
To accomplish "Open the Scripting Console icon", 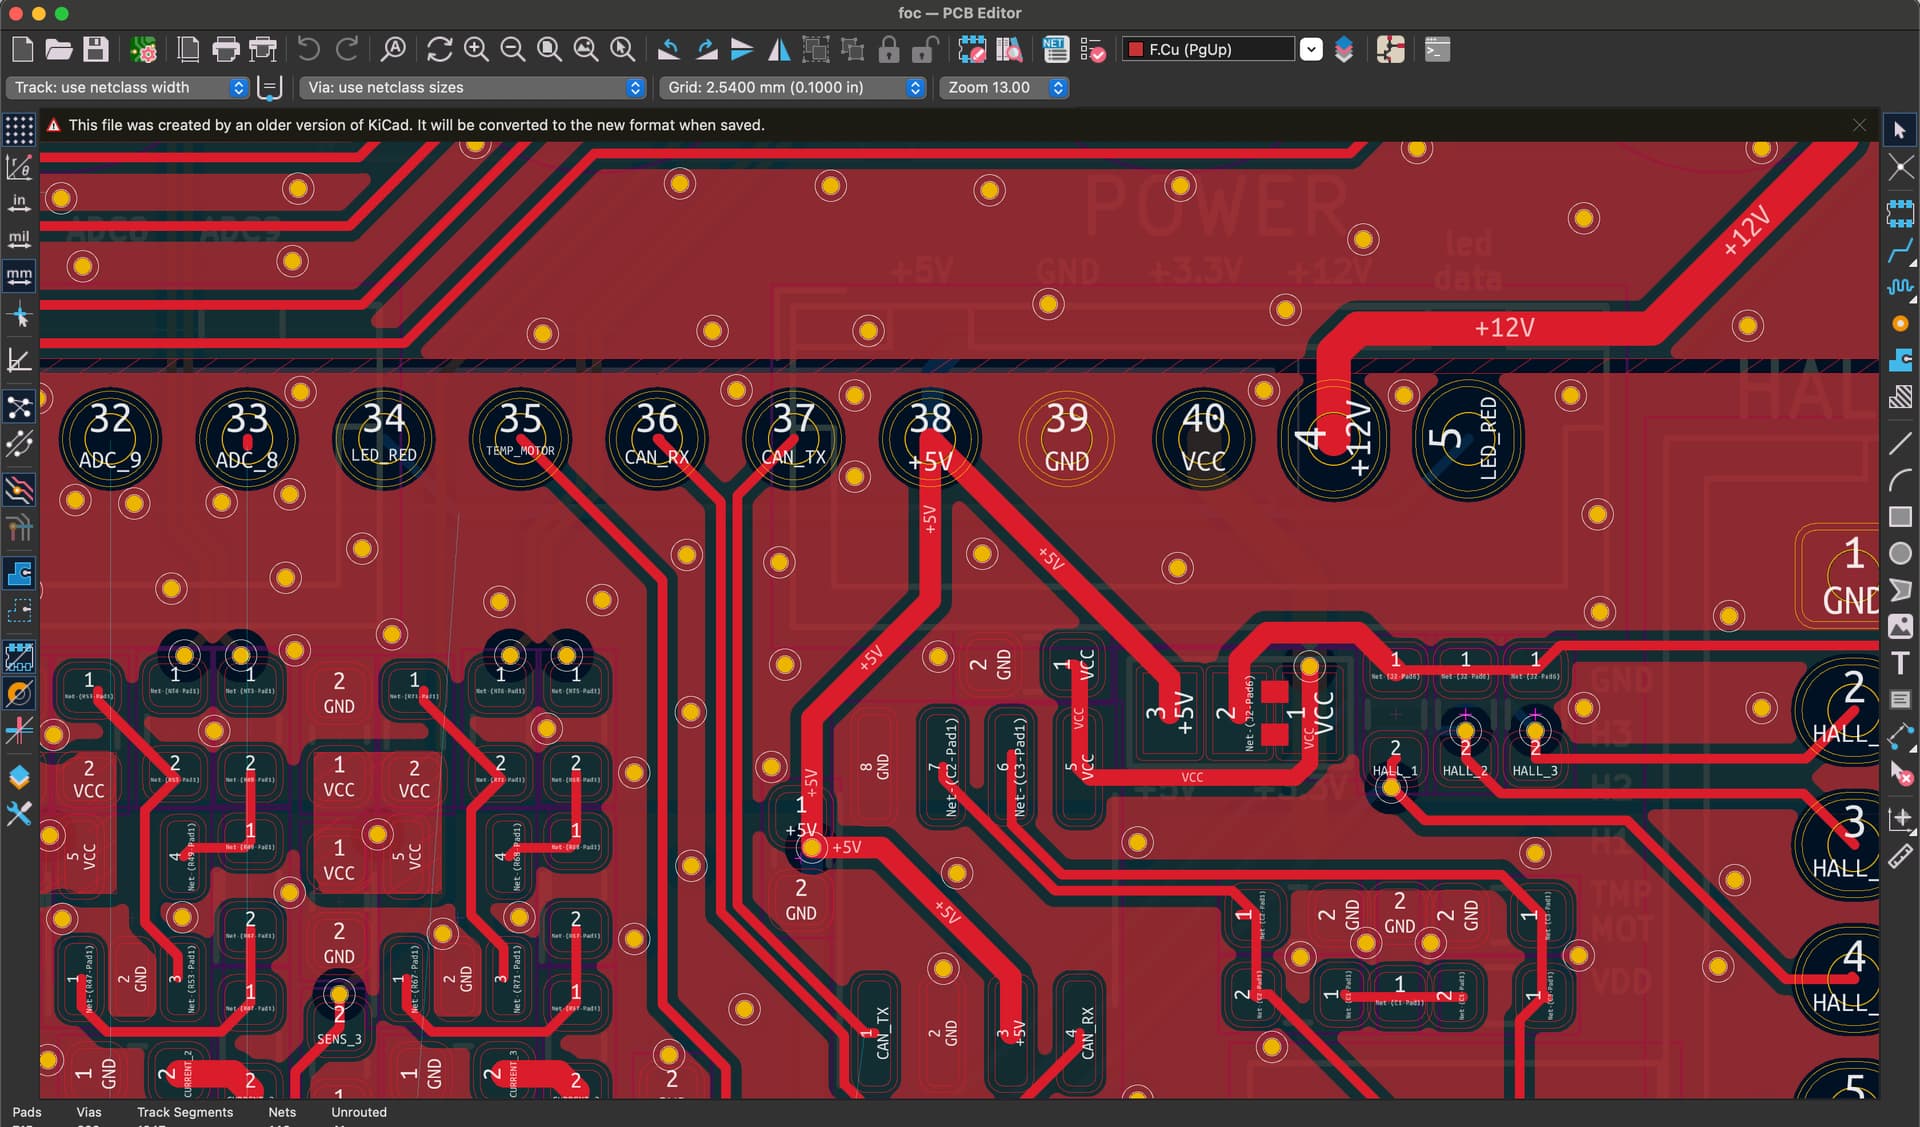I will pos(1437,49).
